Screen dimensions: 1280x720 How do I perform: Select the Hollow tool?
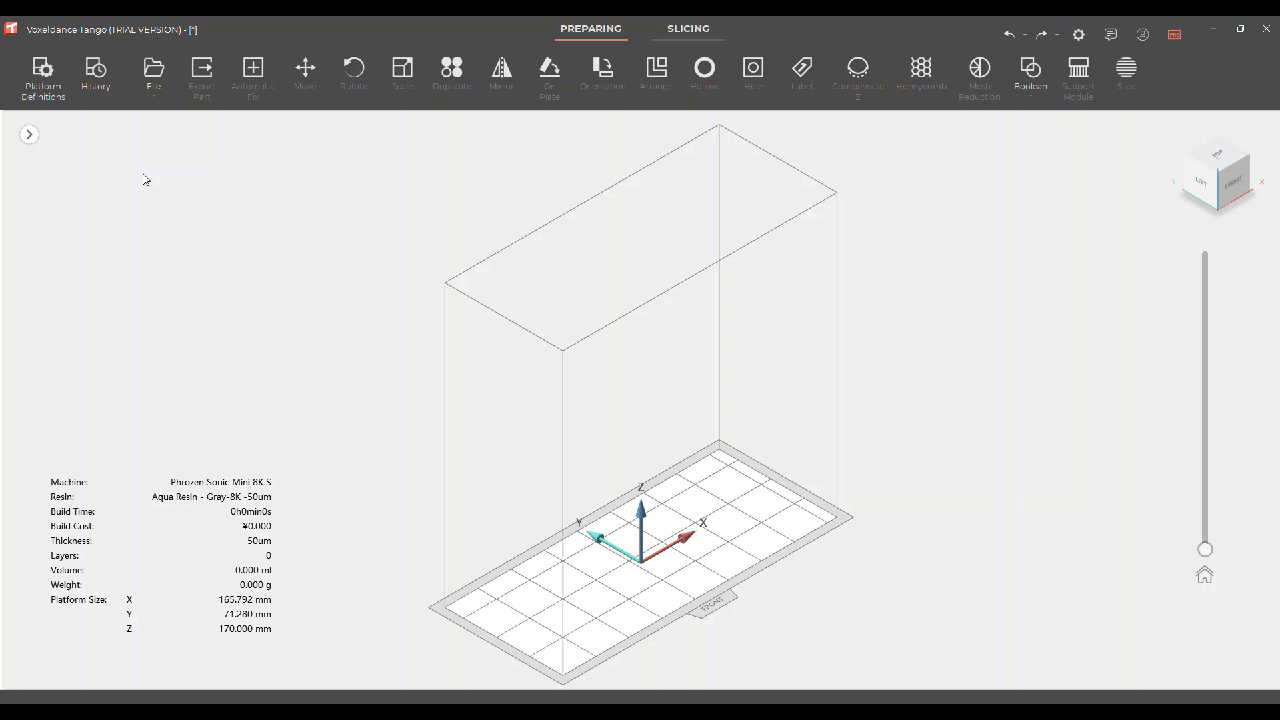(705, 75)
